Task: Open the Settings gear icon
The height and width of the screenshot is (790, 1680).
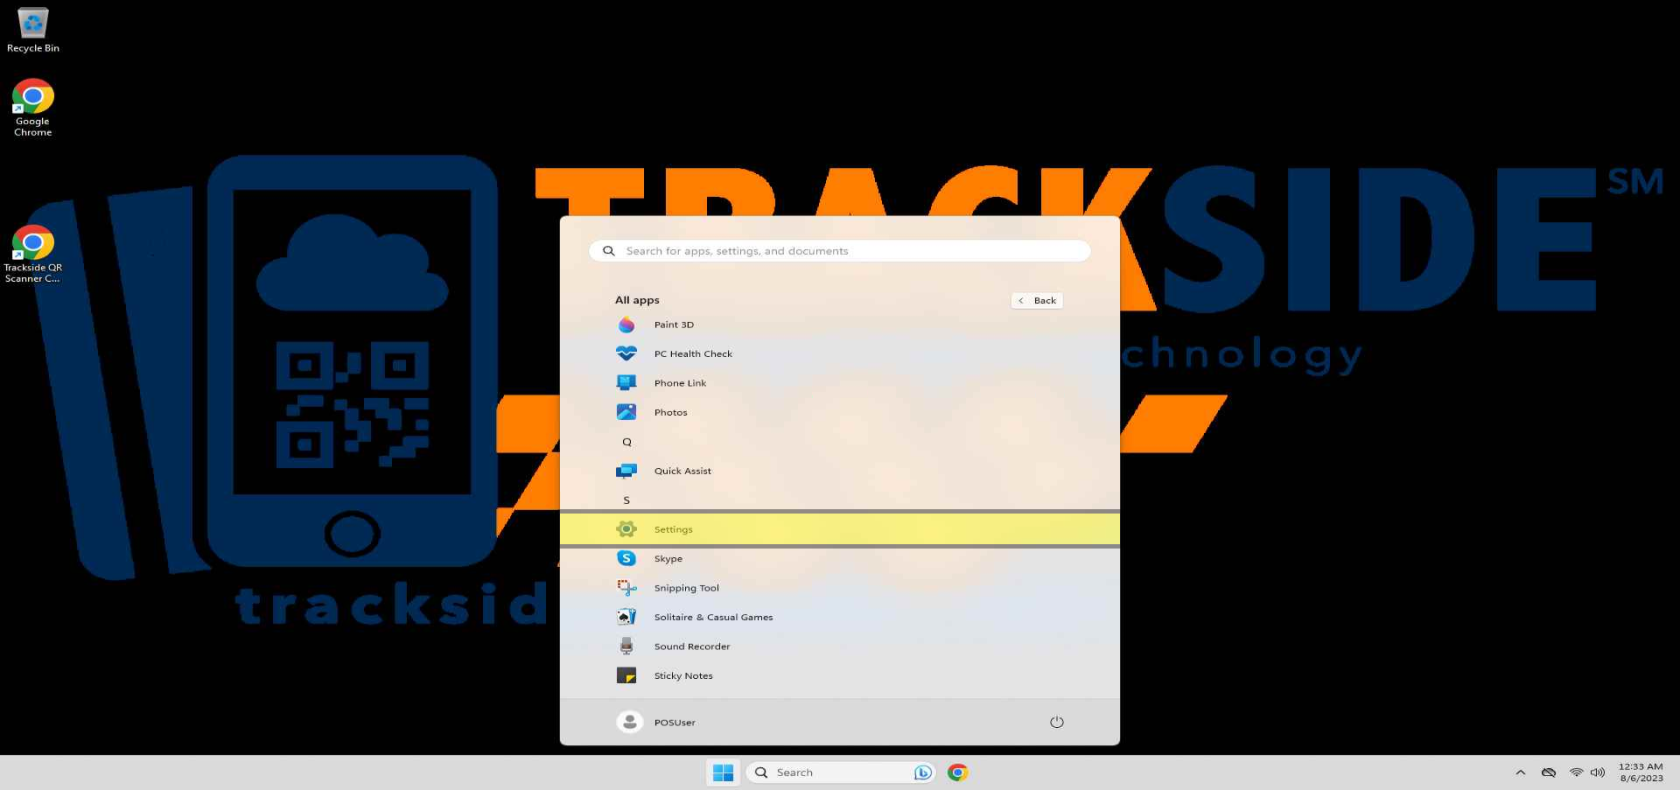Action: point(626,529)
